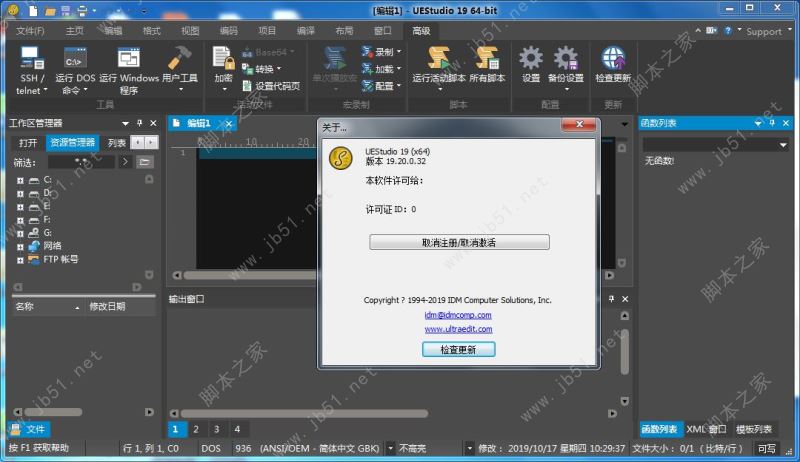The width and height of the screenshot is (800, 462).
Task: Switch to the 打开 tab in workspace
Action: [28, 143]
